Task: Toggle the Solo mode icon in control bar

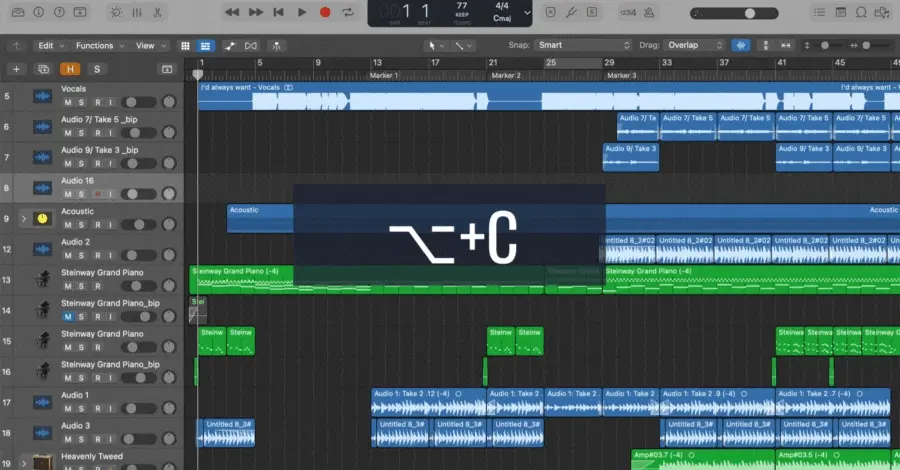Action: (x=592, y=12)
